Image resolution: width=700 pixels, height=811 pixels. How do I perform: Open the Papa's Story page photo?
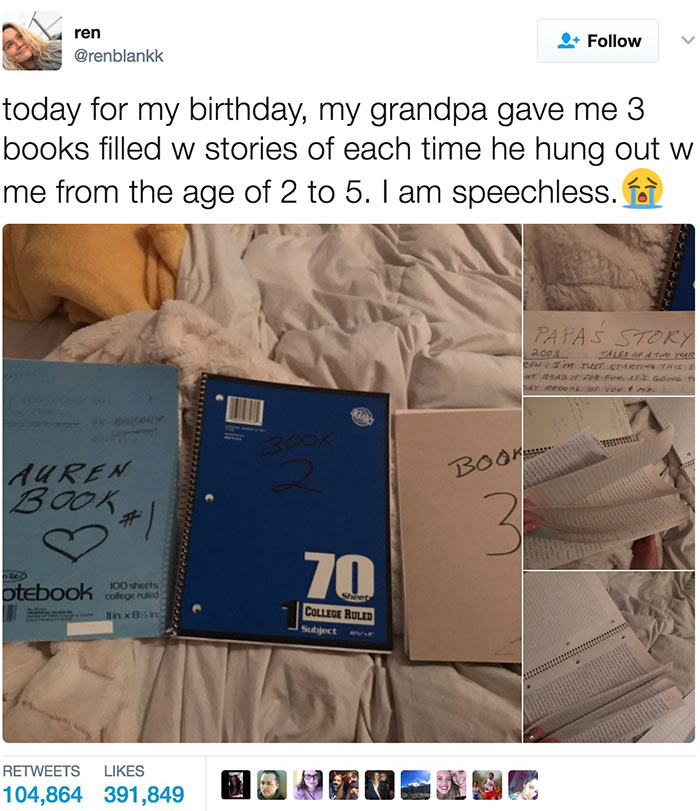click(609, 309)
